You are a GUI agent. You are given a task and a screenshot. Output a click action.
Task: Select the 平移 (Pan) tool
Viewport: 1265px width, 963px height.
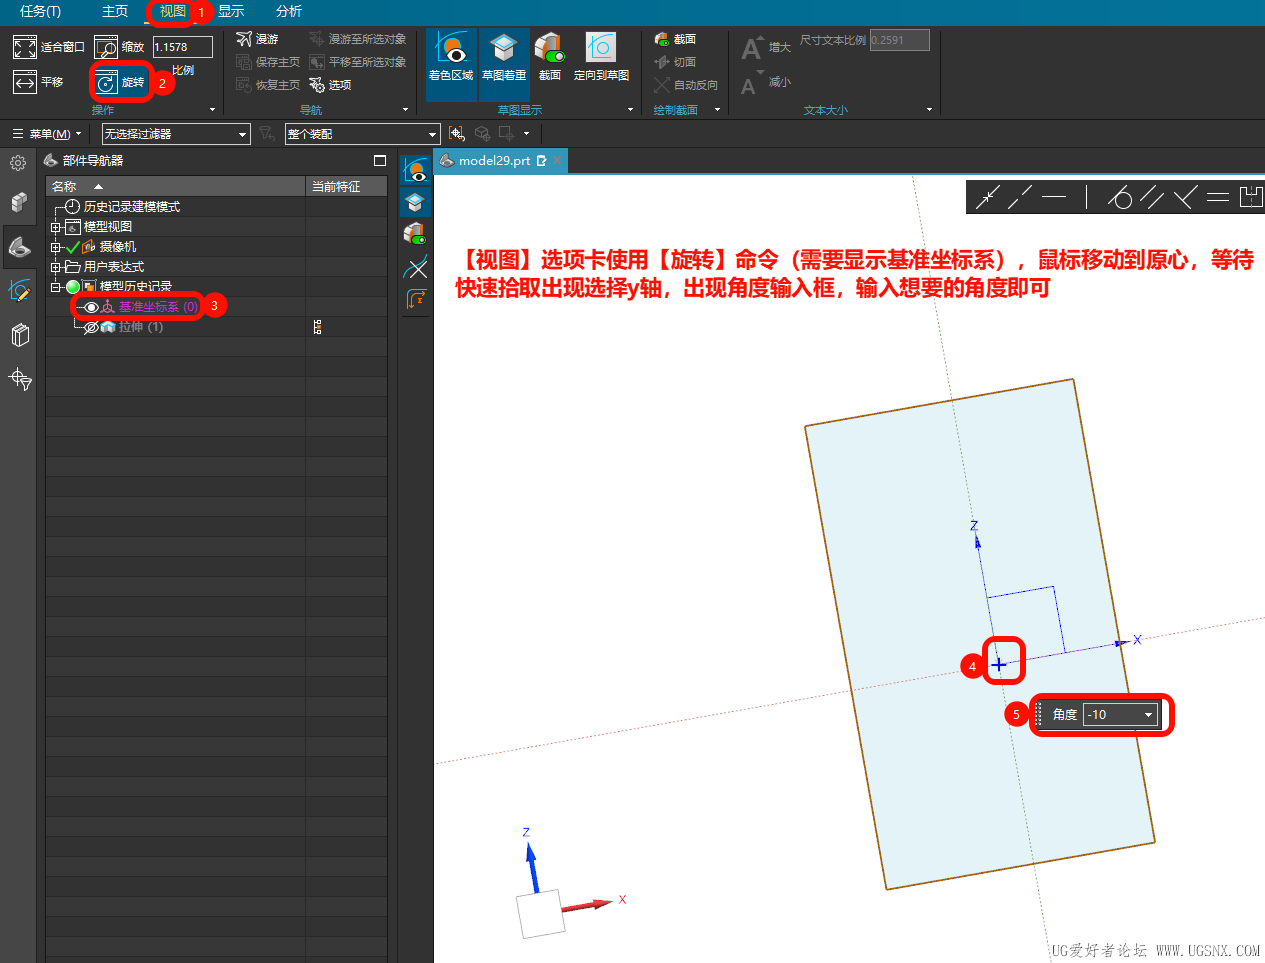(x=25, y=82)
